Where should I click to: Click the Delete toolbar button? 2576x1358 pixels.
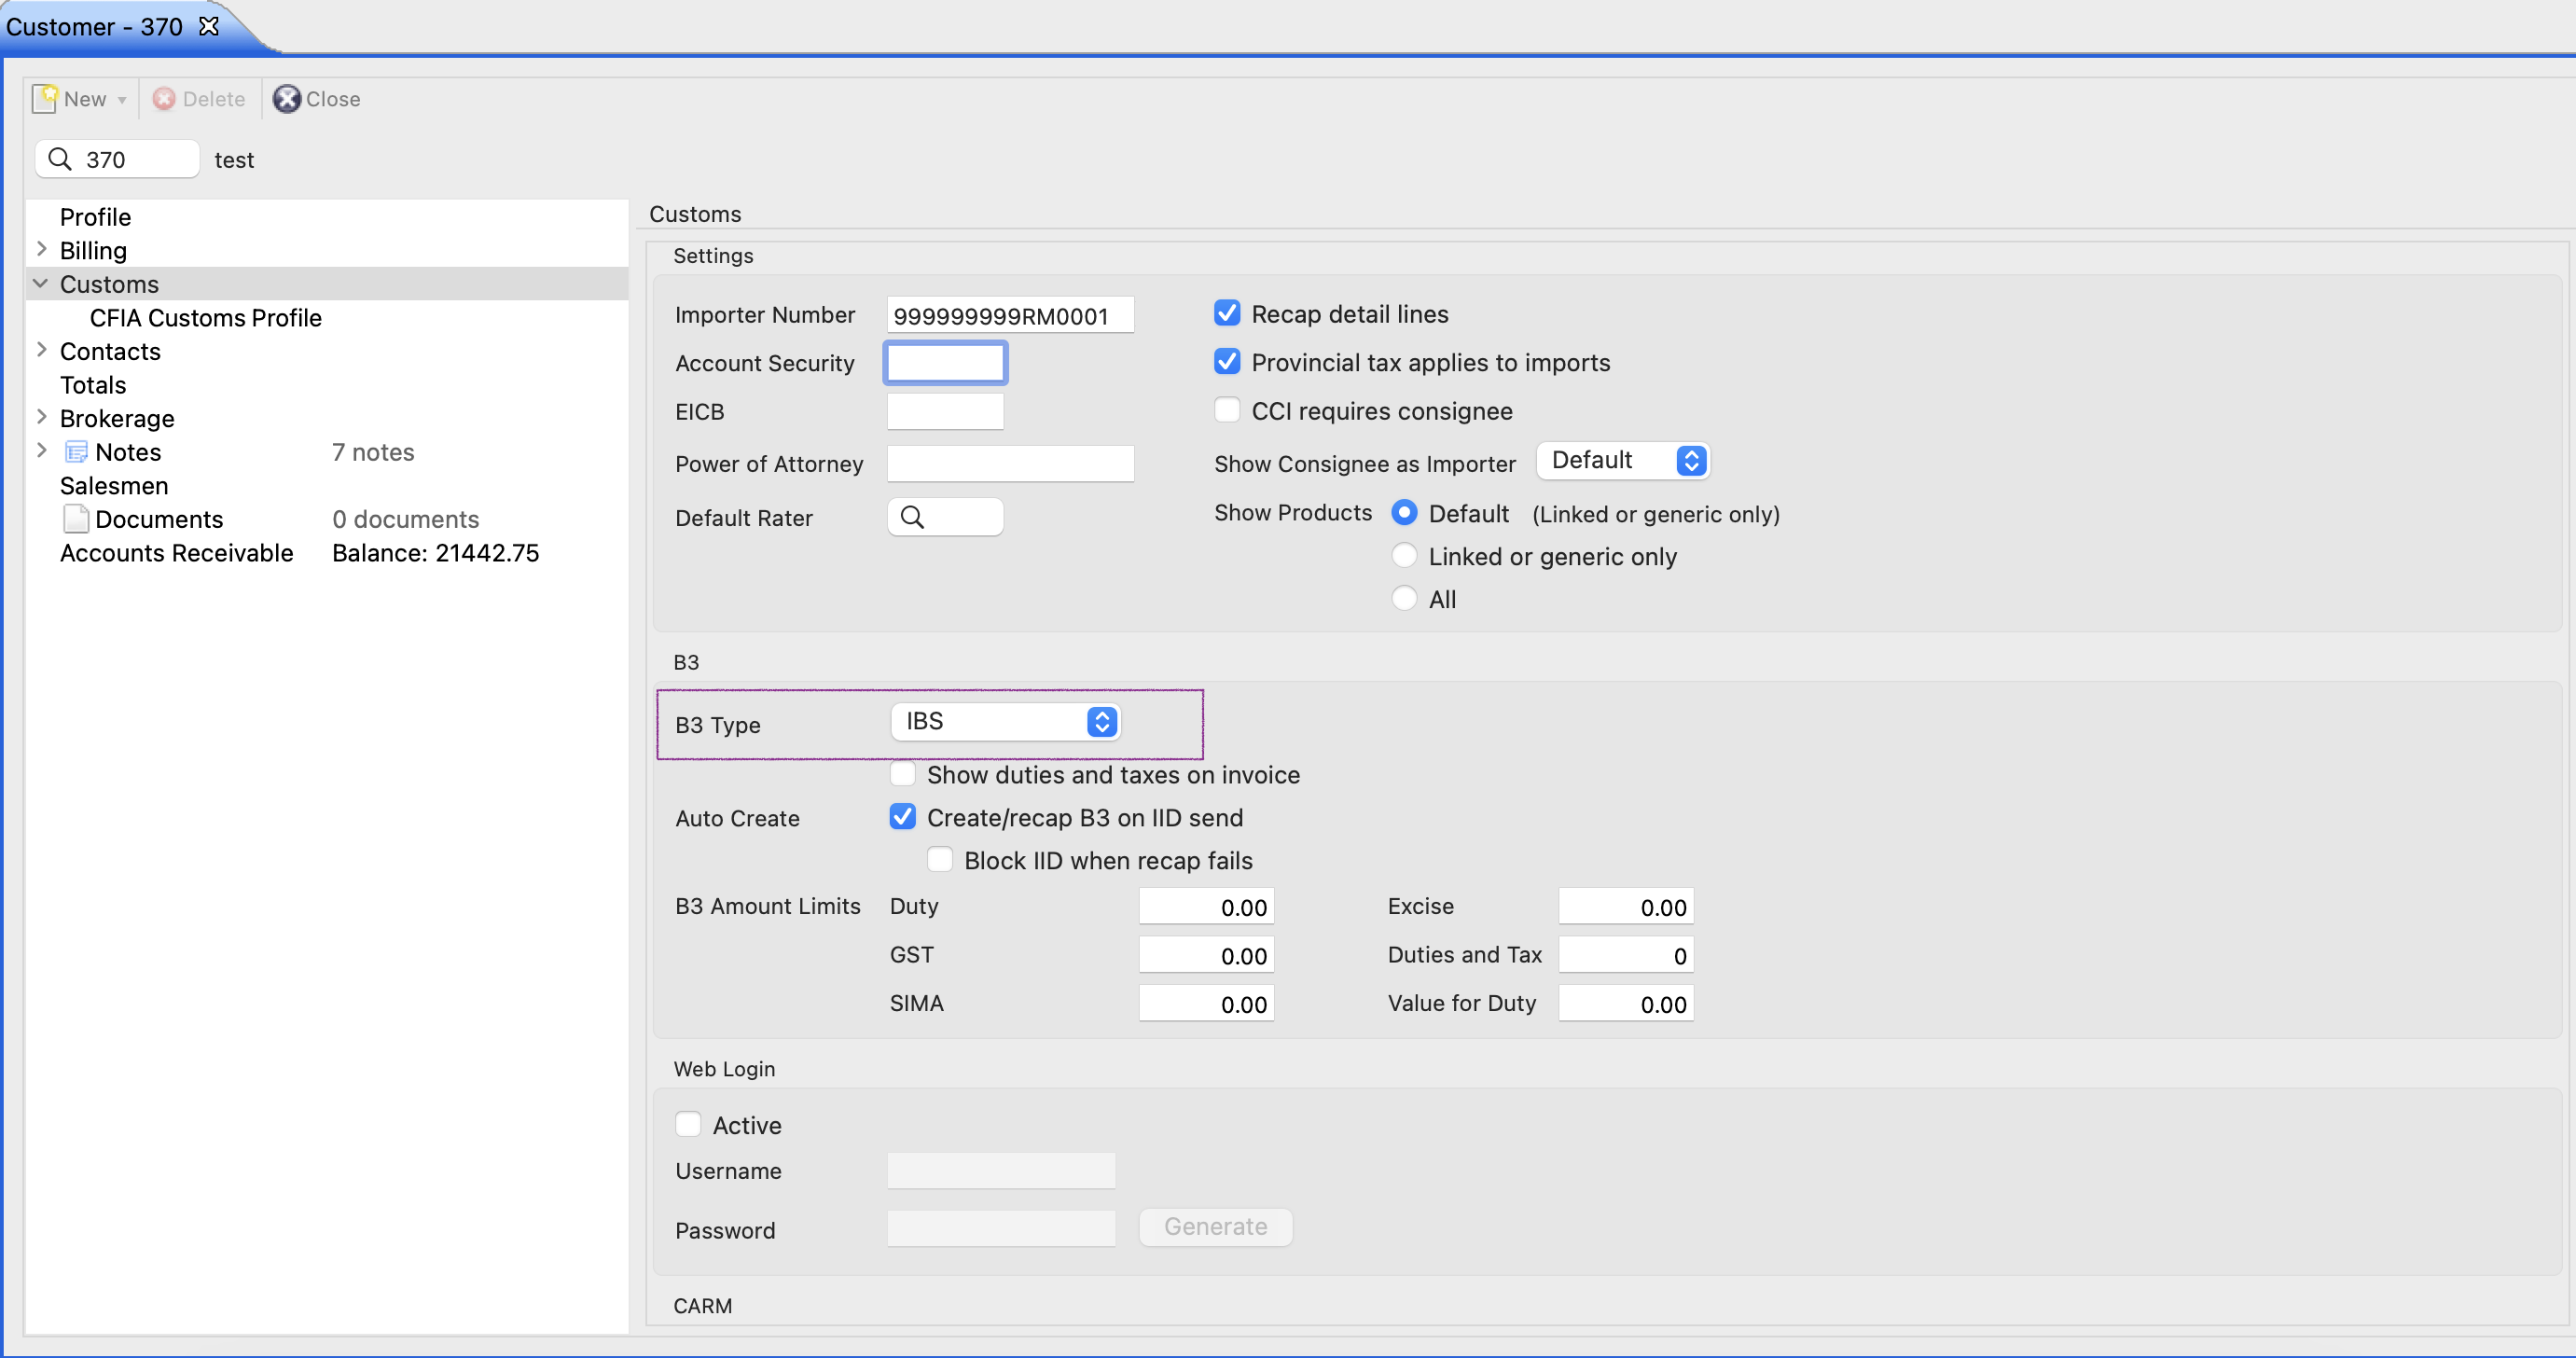click(199, 99)
